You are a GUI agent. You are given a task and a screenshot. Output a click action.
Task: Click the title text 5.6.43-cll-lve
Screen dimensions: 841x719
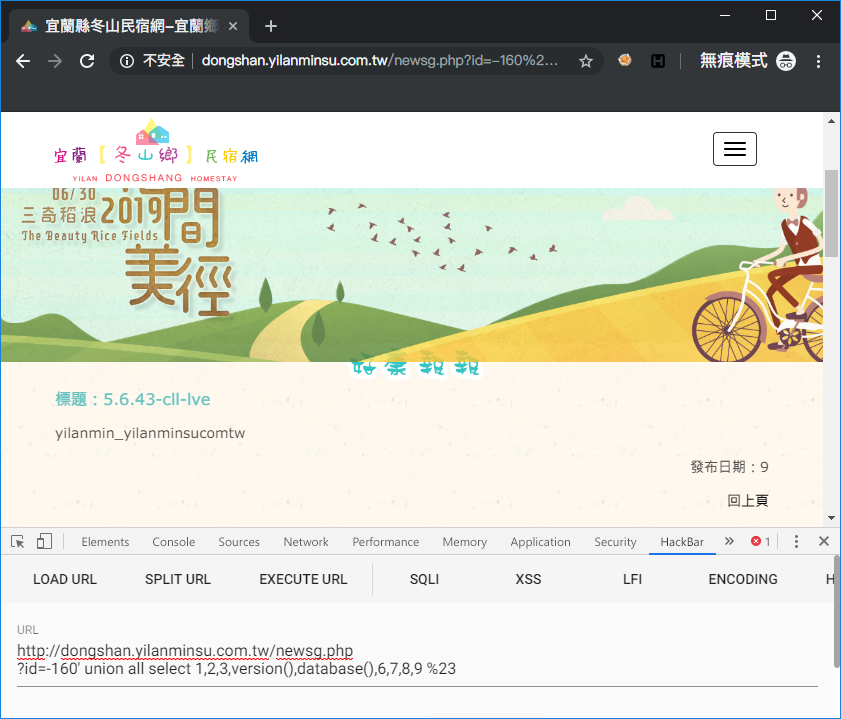point(156,399)
